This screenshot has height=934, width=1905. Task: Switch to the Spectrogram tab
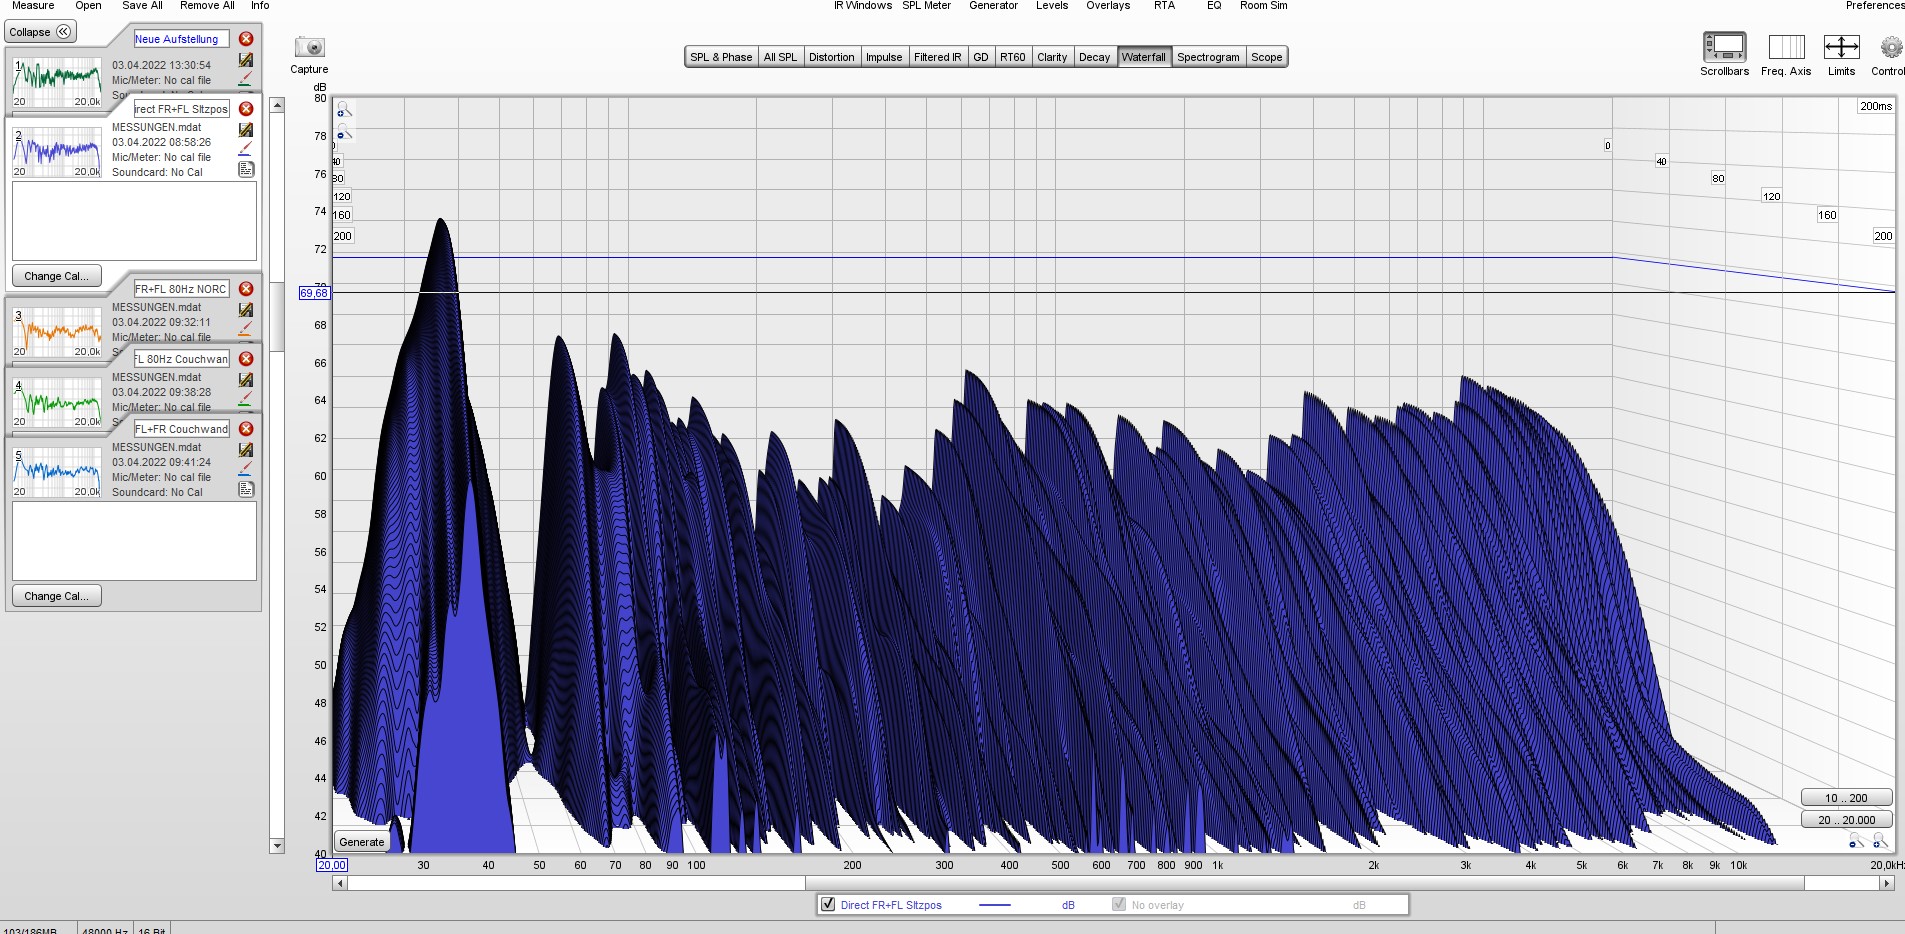click(x=1207, y=57)
